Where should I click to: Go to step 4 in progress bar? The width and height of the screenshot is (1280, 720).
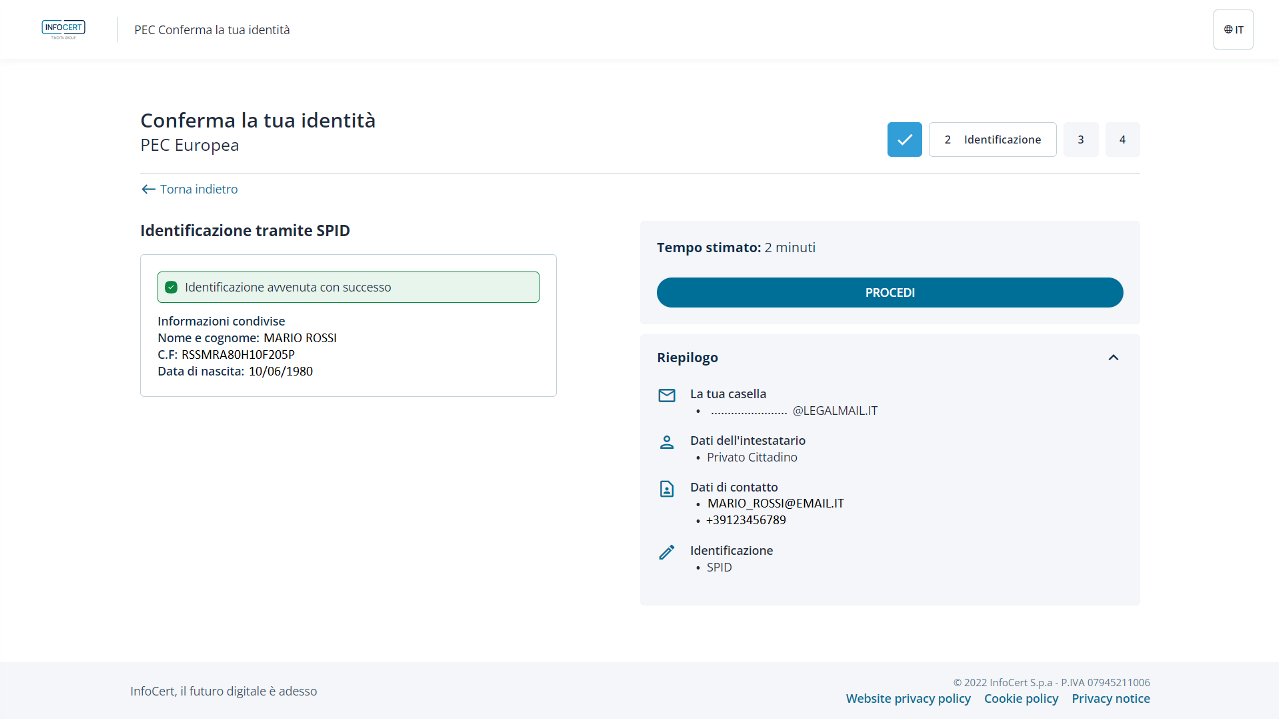pyautogui.click(x=1122, y=140)
